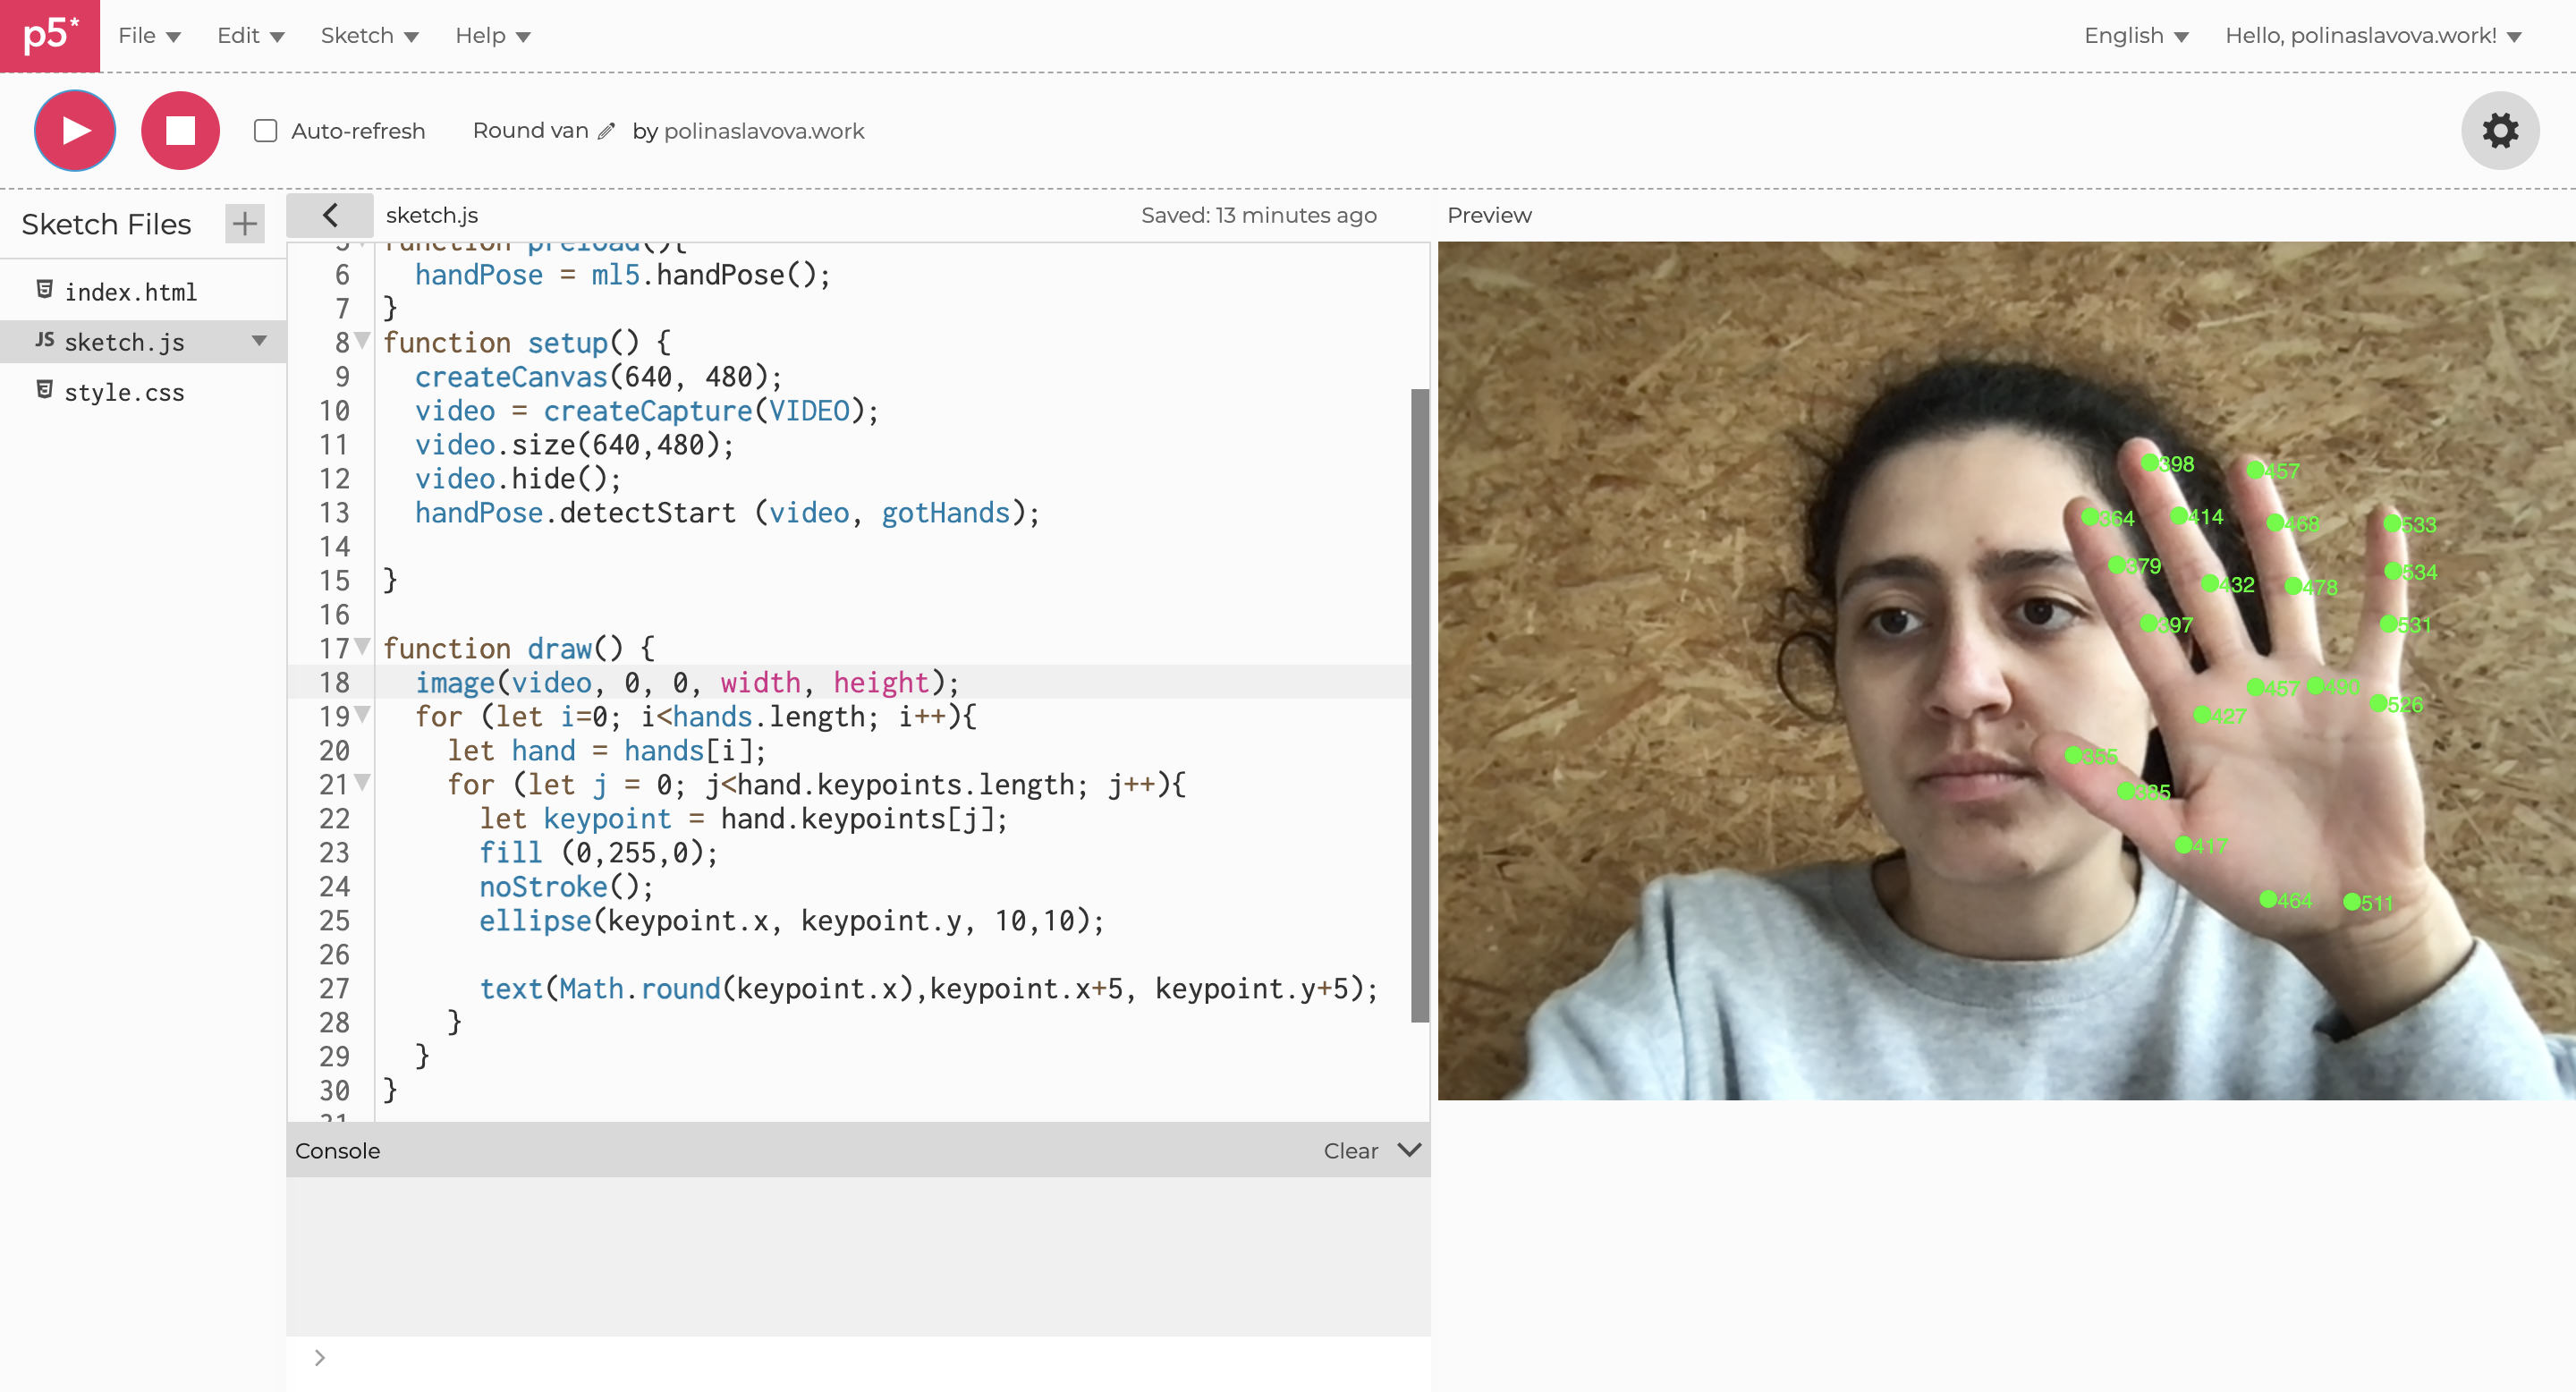
Task: Collapse the Sketch Files sidebar with the arrow
Action: pos(330,215)
